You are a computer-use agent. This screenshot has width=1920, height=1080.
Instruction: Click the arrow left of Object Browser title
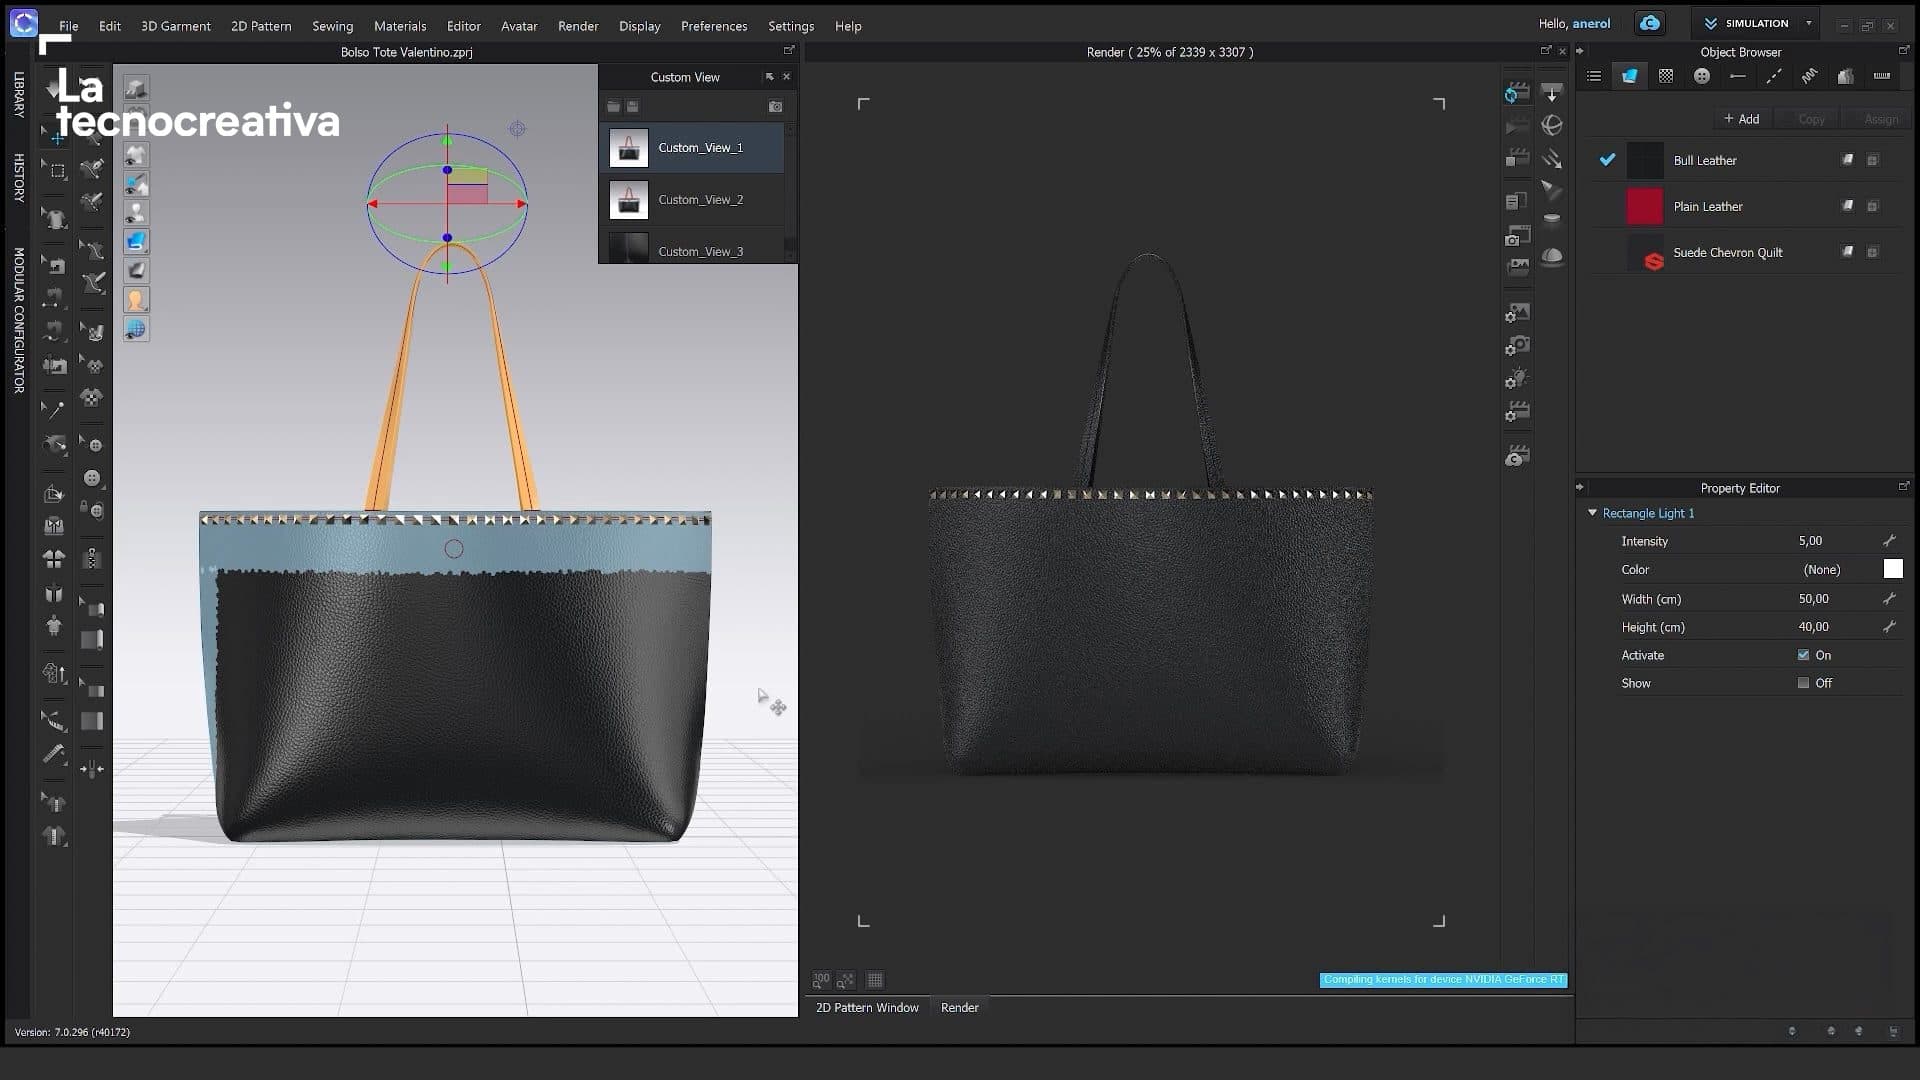click(1580, 51)
